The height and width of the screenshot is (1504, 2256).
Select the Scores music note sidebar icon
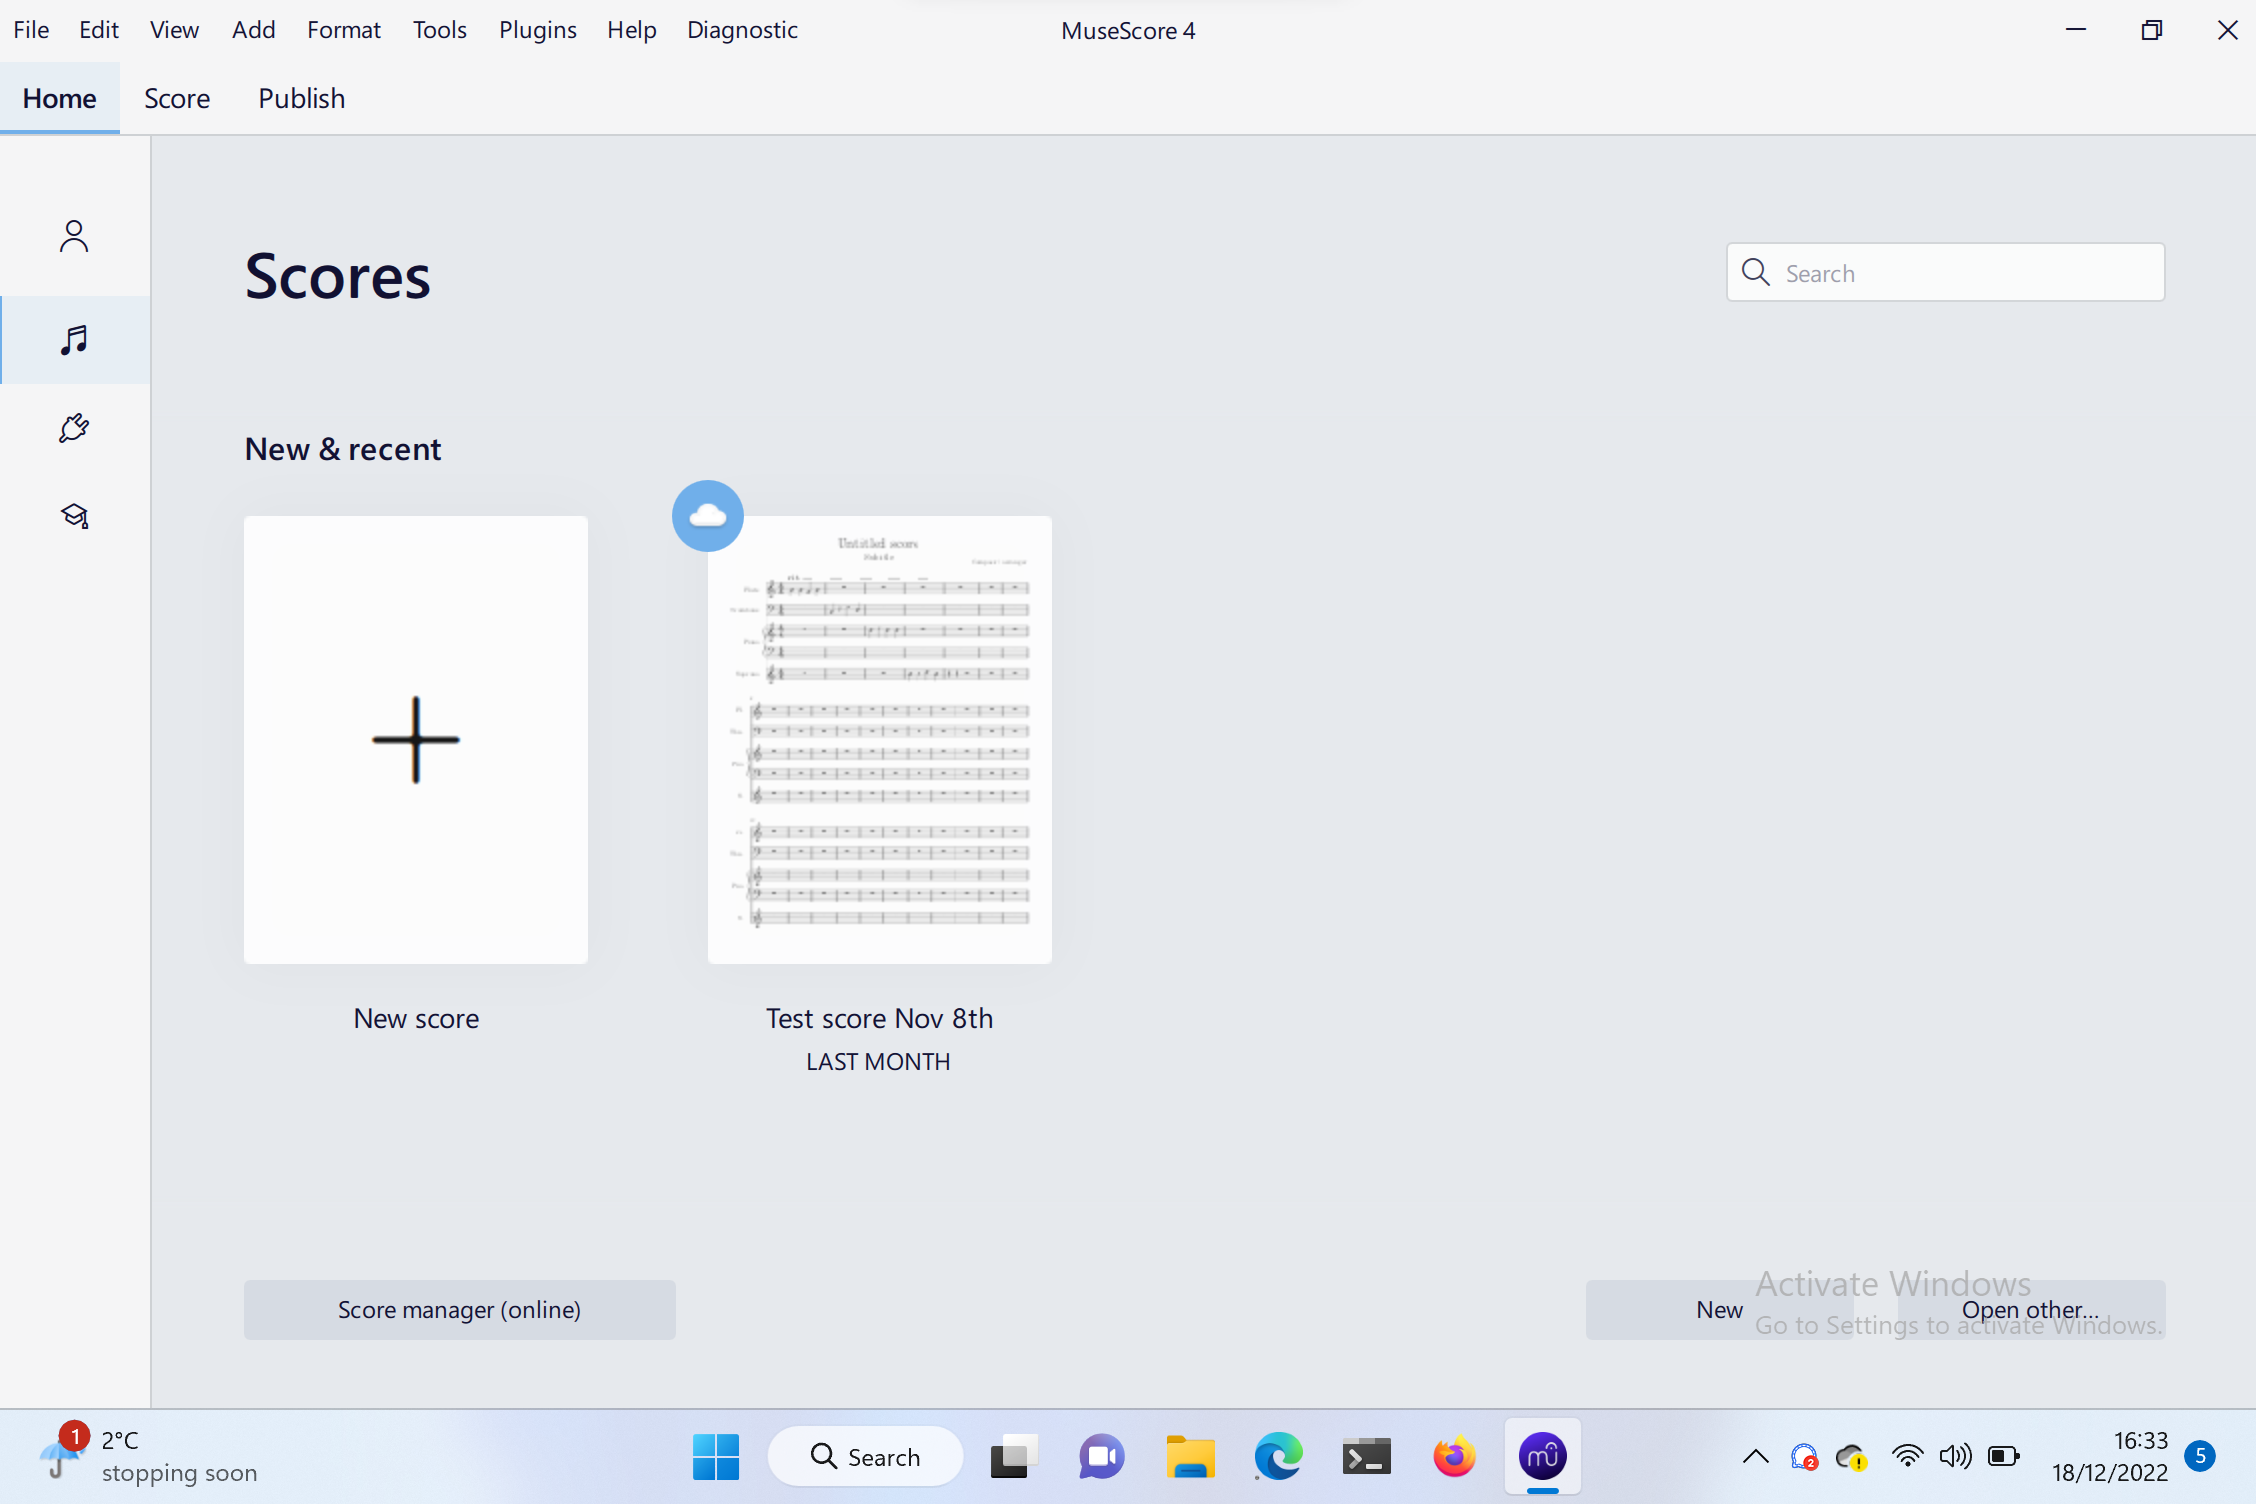[74, 340]
